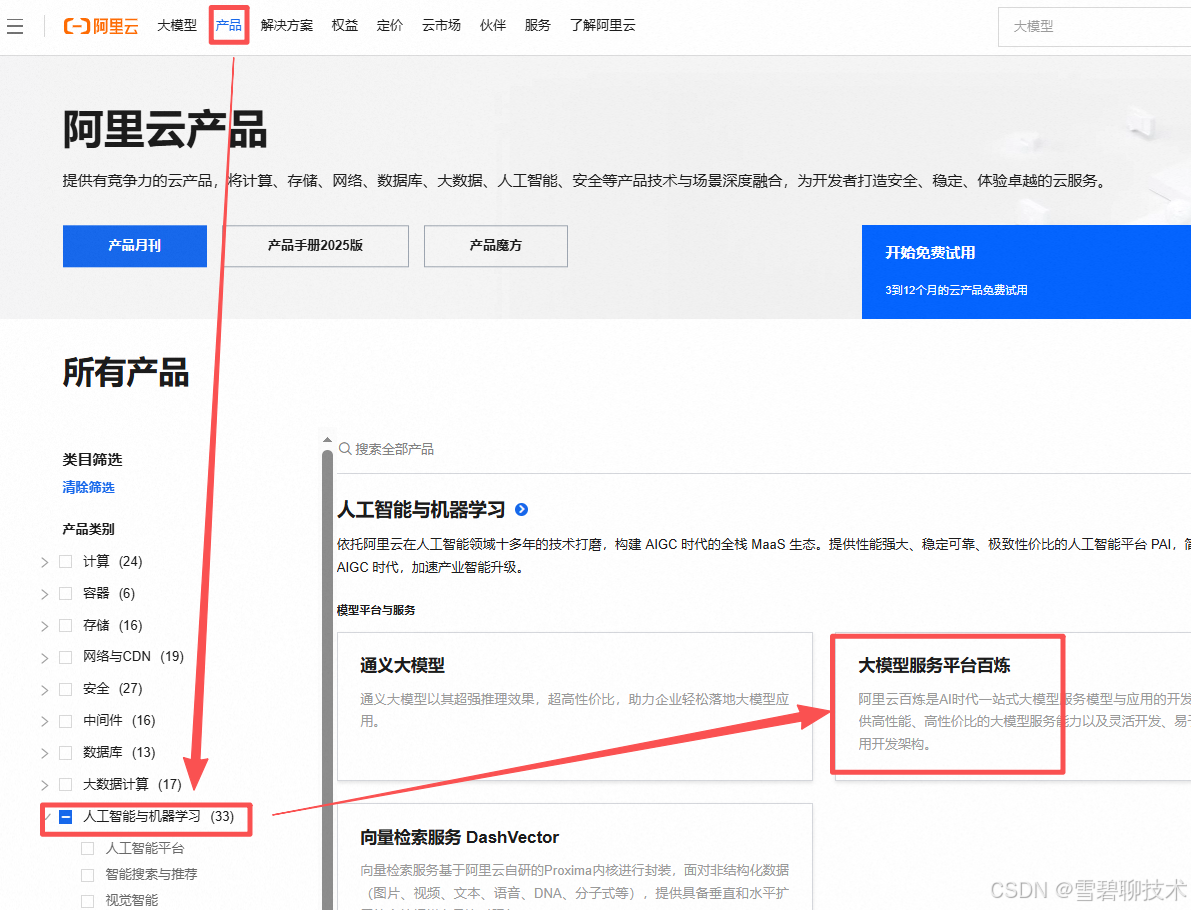
Task: Click the scrollbar up arrow
Action: [327, 440]
